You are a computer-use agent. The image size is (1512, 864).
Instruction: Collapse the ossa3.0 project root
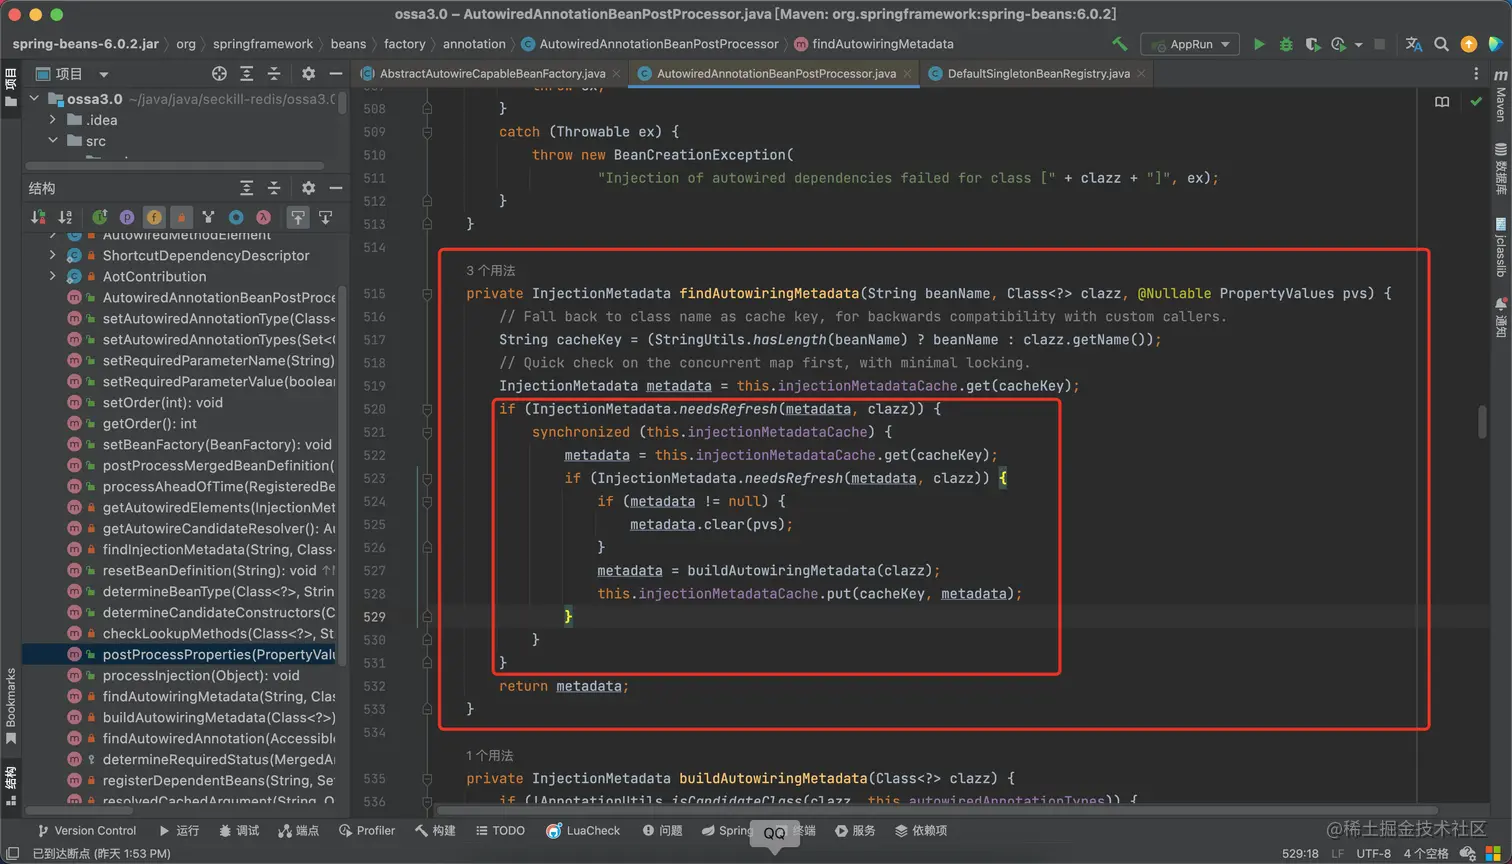[x=35, y=99]
